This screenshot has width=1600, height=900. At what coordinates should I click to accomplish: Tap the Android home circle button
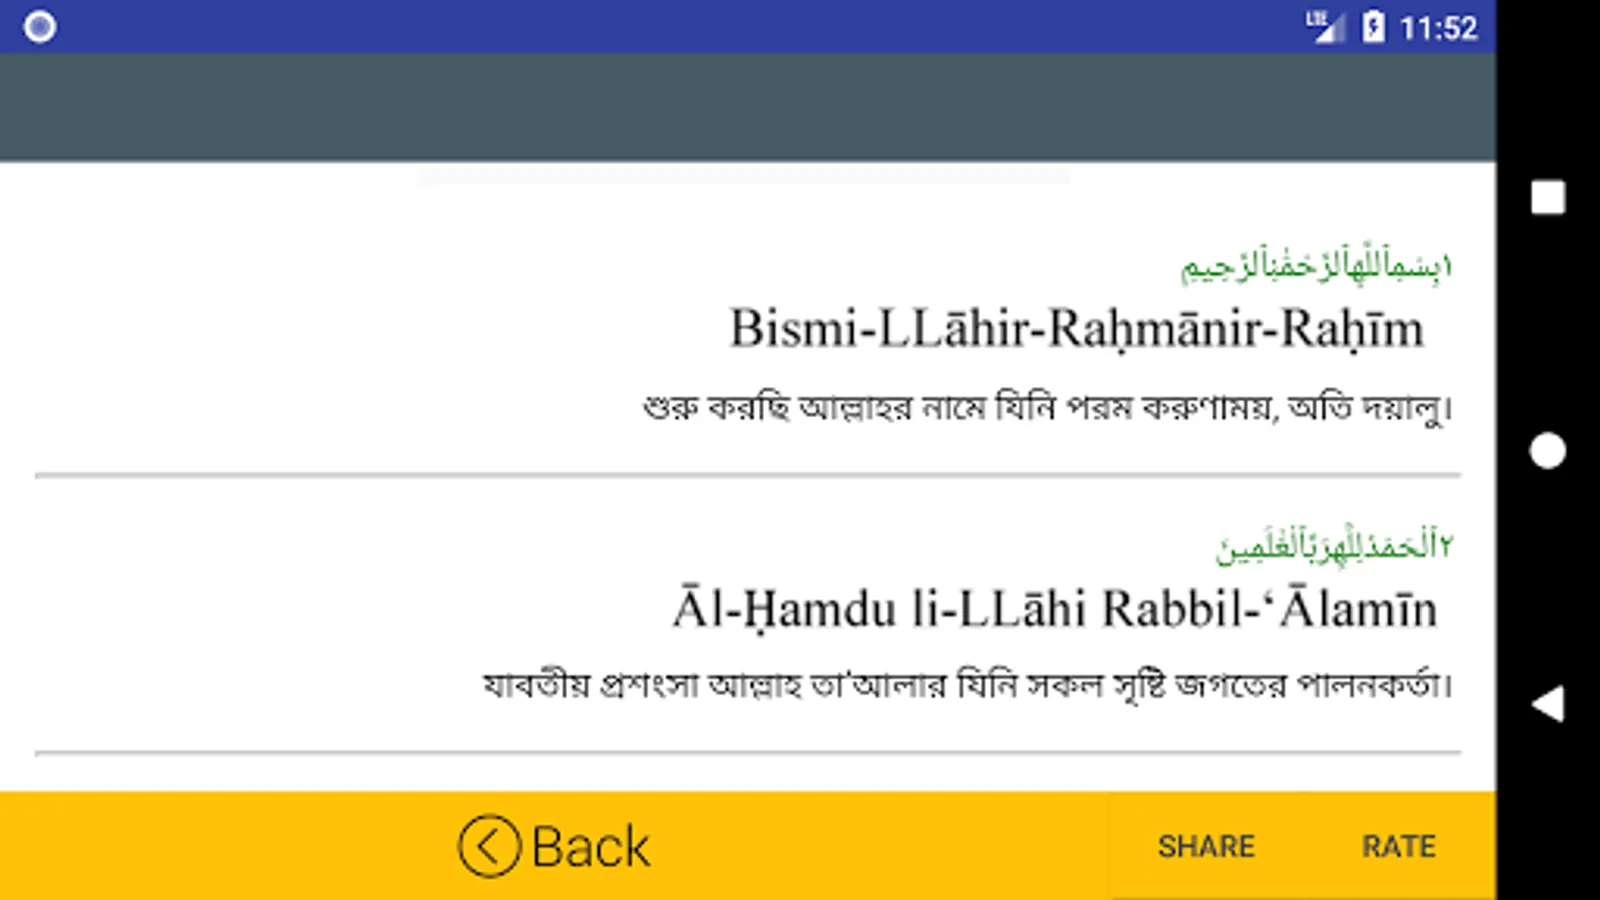click(x=1548, y=450)
